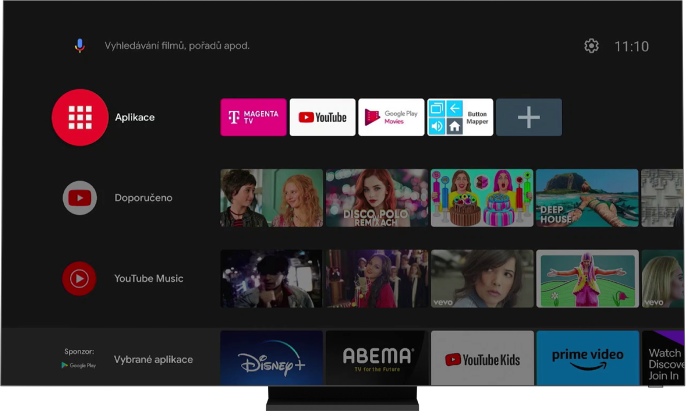Play the music video with woman in red

pyautogui.click(x=377, y=278)
